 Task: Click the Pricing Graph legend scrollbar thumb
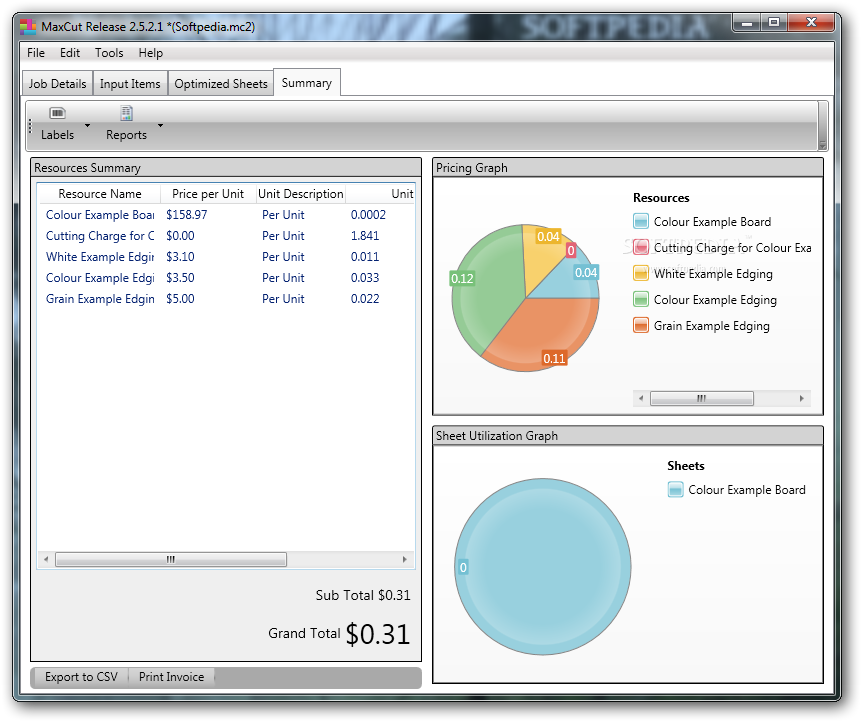pos(701,398)
